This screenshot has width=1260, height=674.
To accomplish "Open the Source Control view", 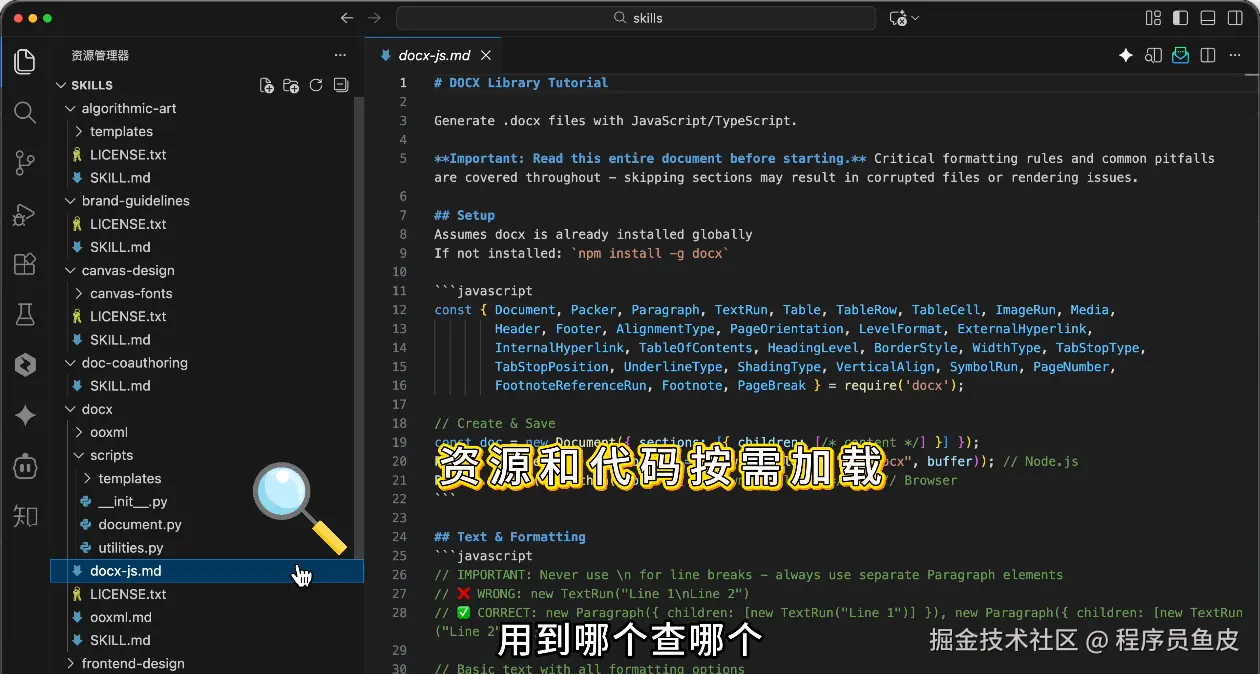I will [x=25, y=162].
